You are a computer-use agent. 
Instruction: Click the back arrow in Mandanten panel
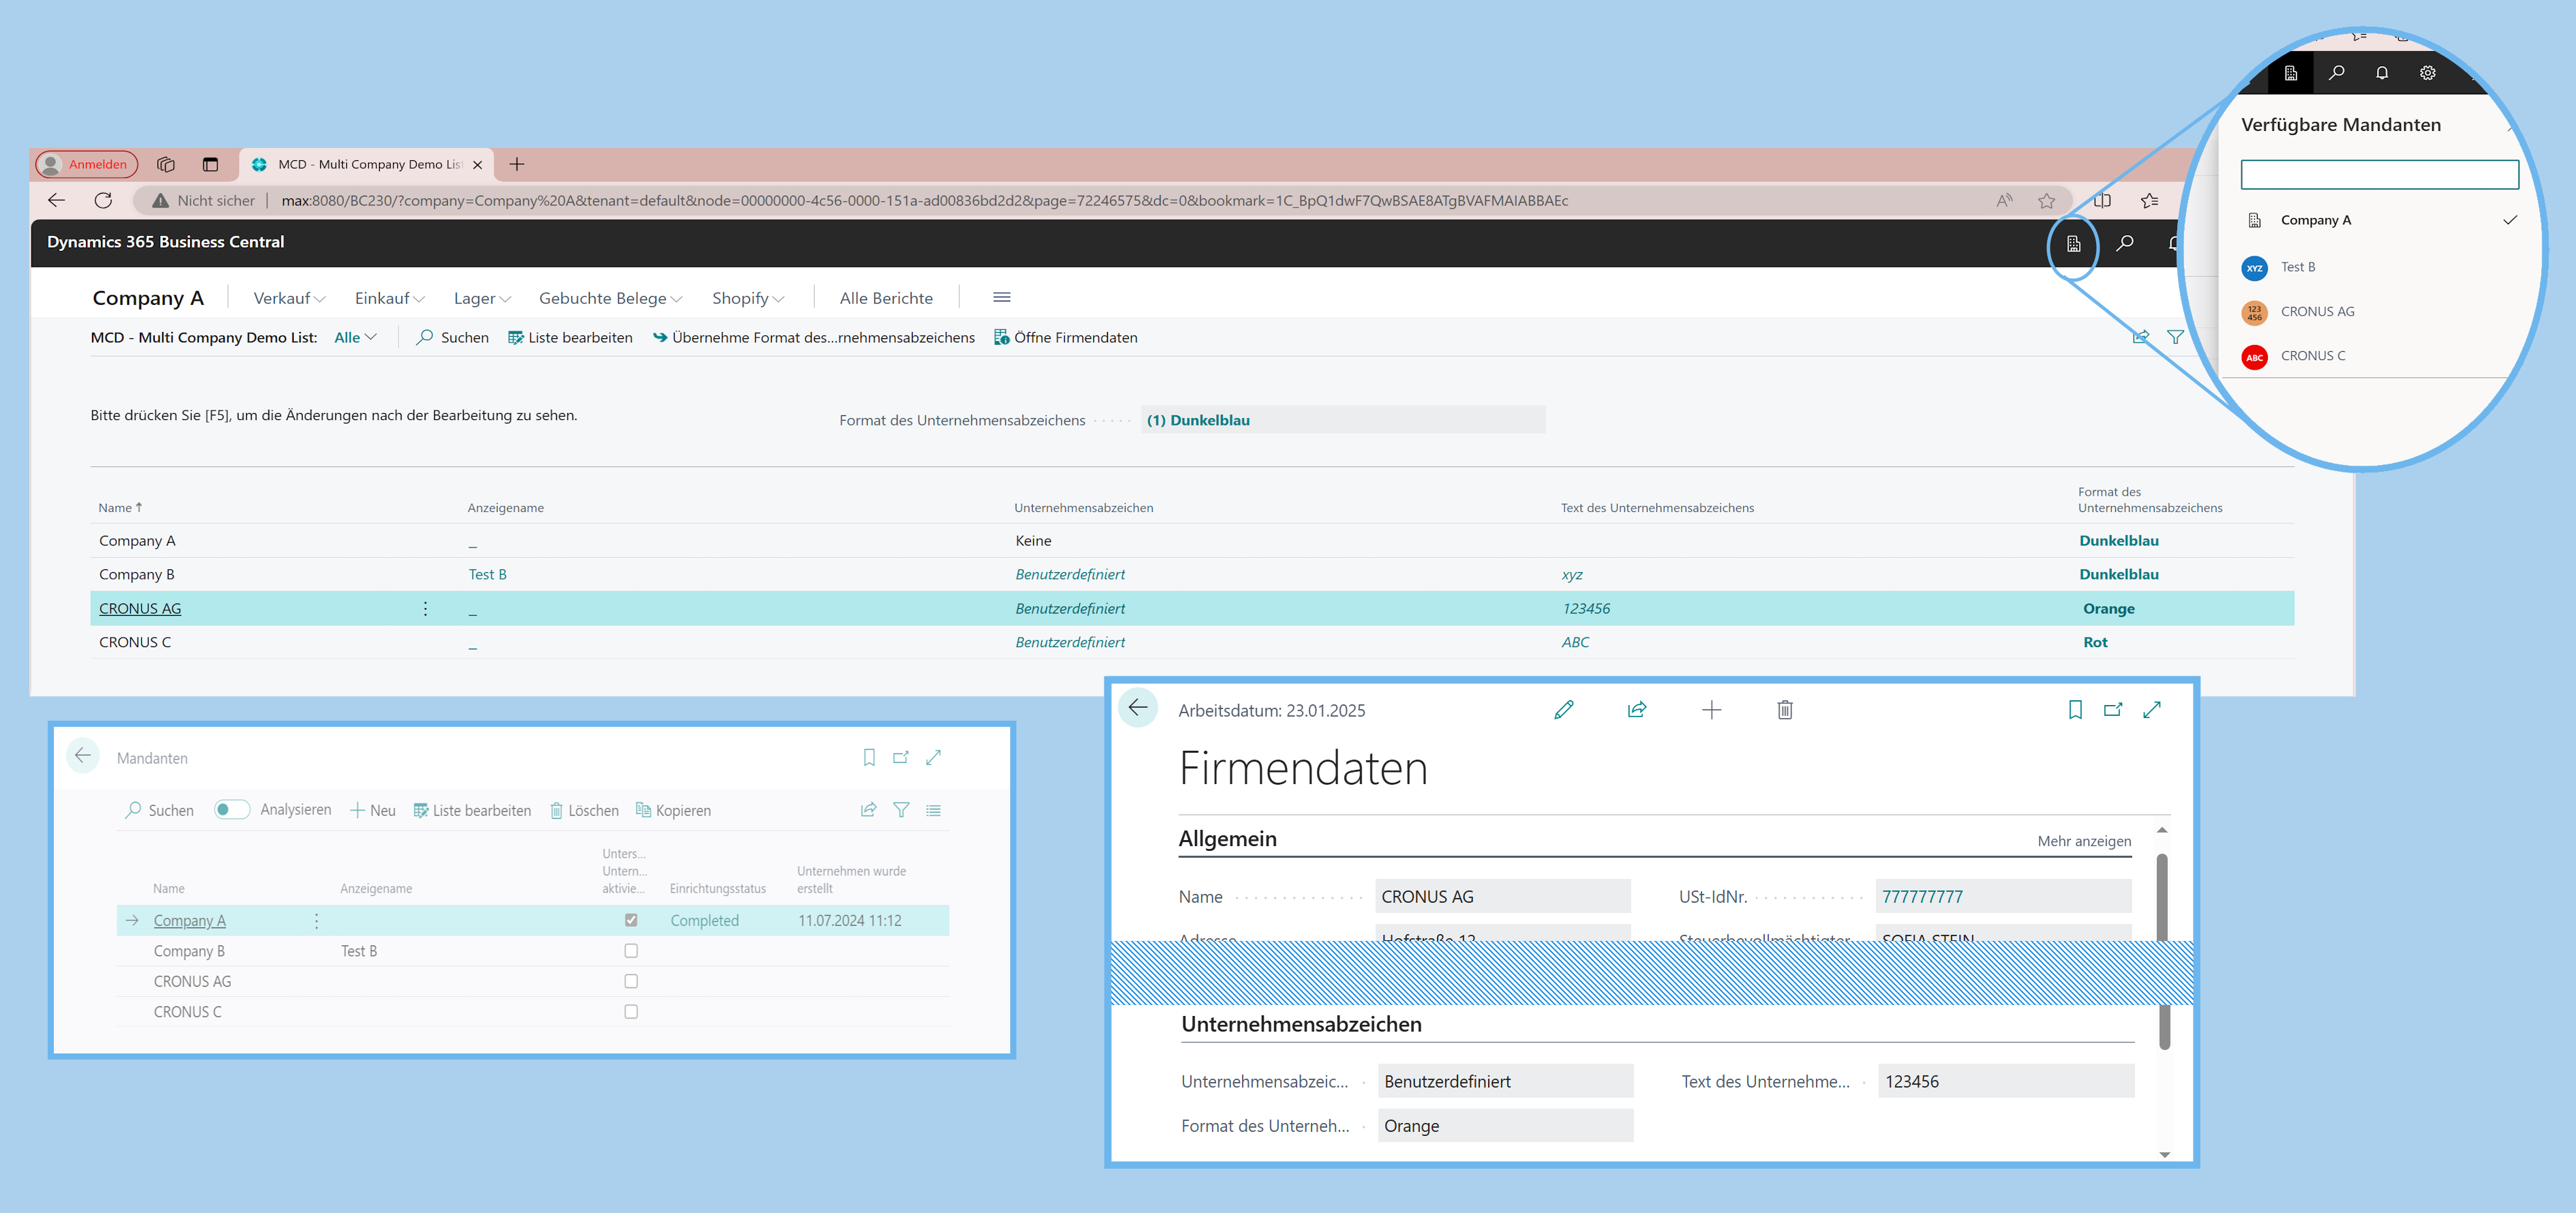(x=83, y=756)
